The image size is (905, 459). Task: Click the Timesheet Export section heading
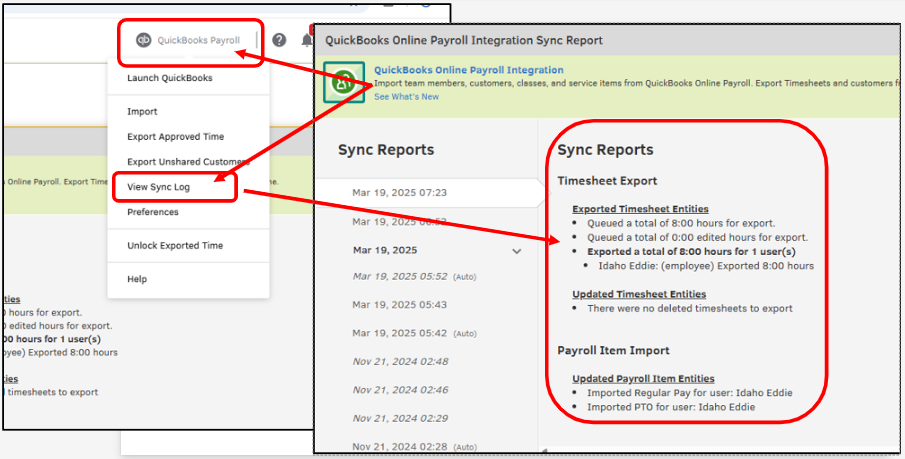pos(607,181)
